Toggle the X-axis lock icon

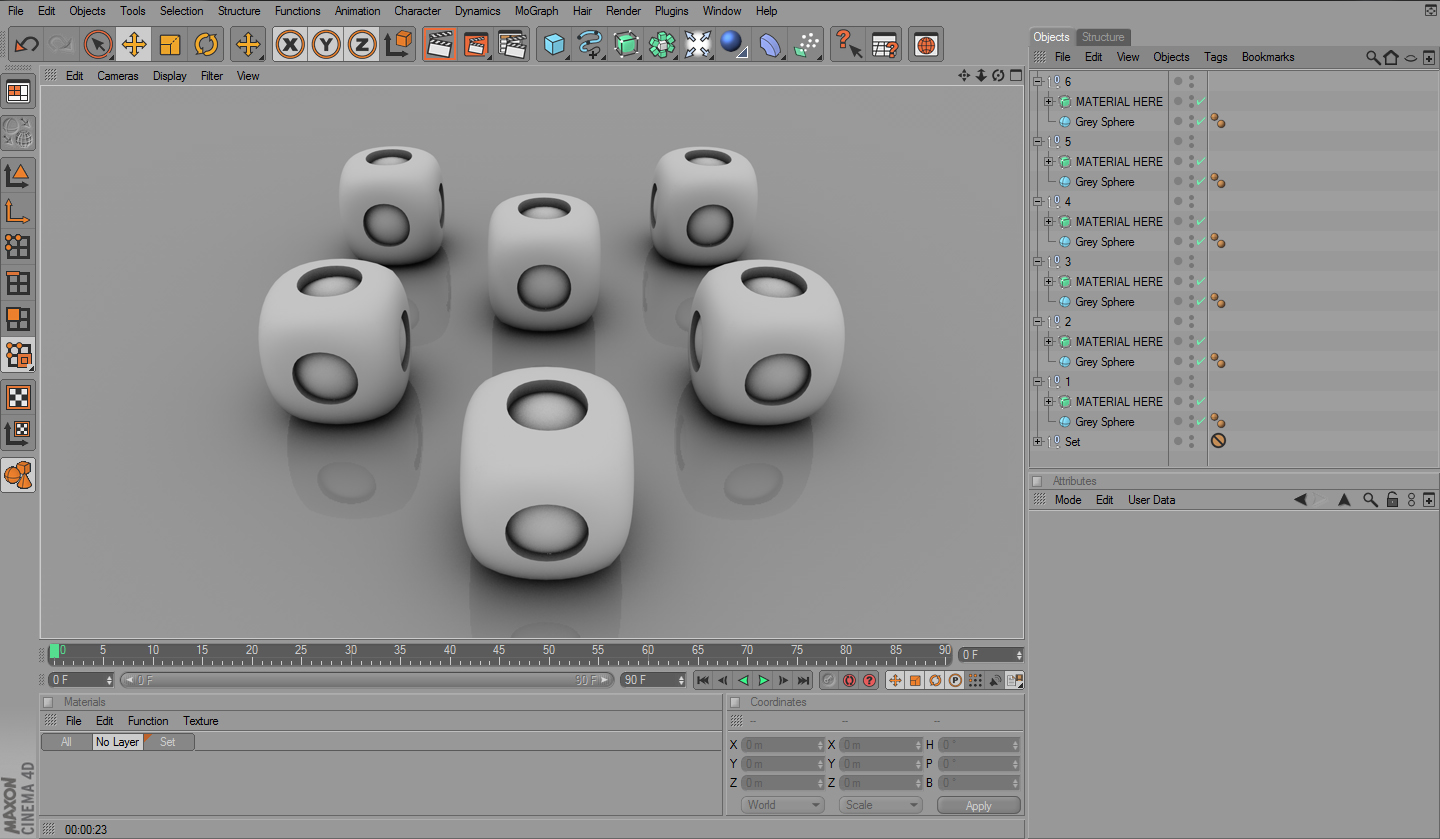290,44
